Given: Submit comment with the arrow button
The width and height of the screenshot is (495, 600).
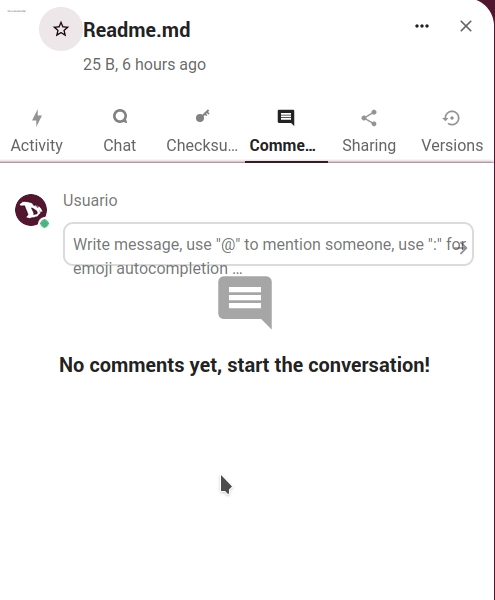Looking at the screenshot, I should click(x=463, y=248).
